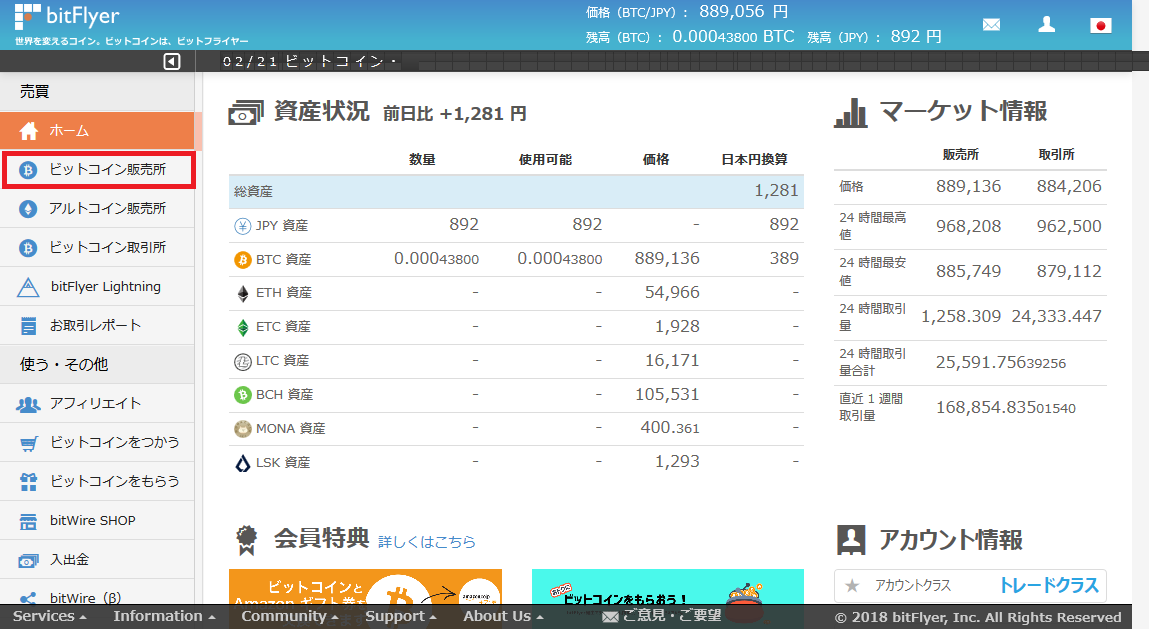
Task: Click the ETH diamond icon
Action: (243, 293)
